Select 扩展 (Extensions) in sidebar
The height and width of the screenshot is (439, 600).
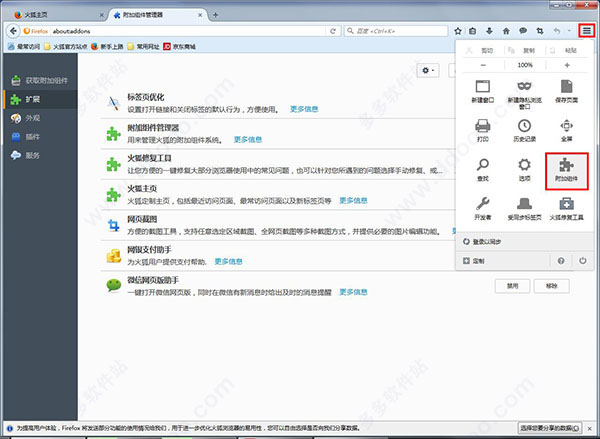click(x=40, y=99)
